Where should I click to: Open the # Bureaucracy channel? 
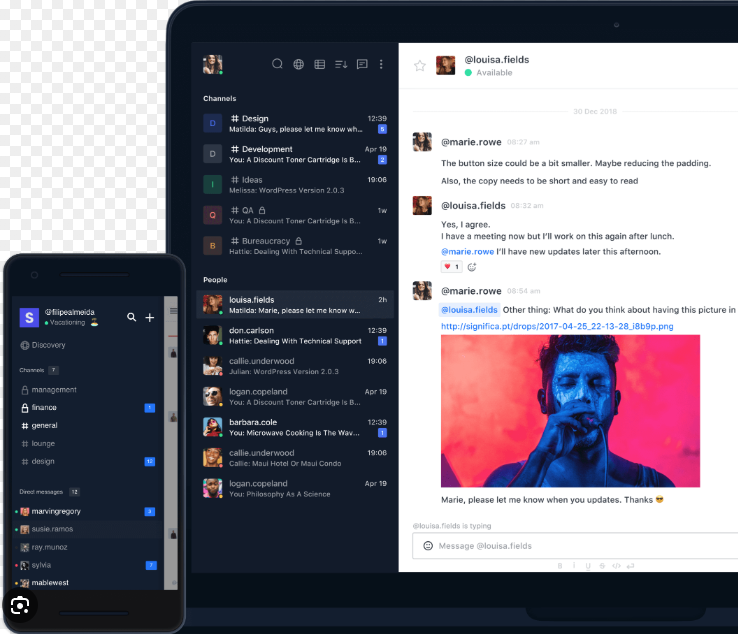(x=295, y=246)
